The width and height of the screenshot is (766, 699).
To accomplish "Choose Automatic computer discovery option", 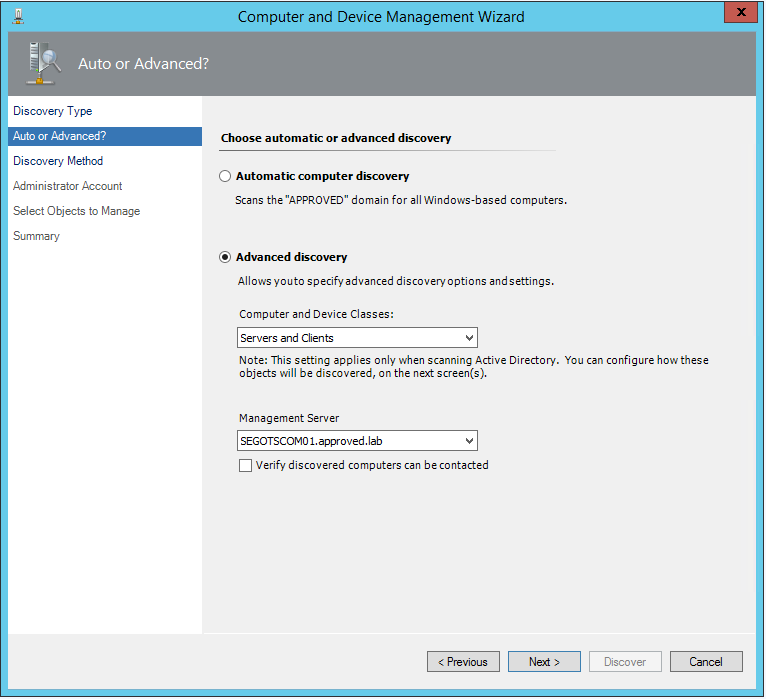I will [225, 176].
